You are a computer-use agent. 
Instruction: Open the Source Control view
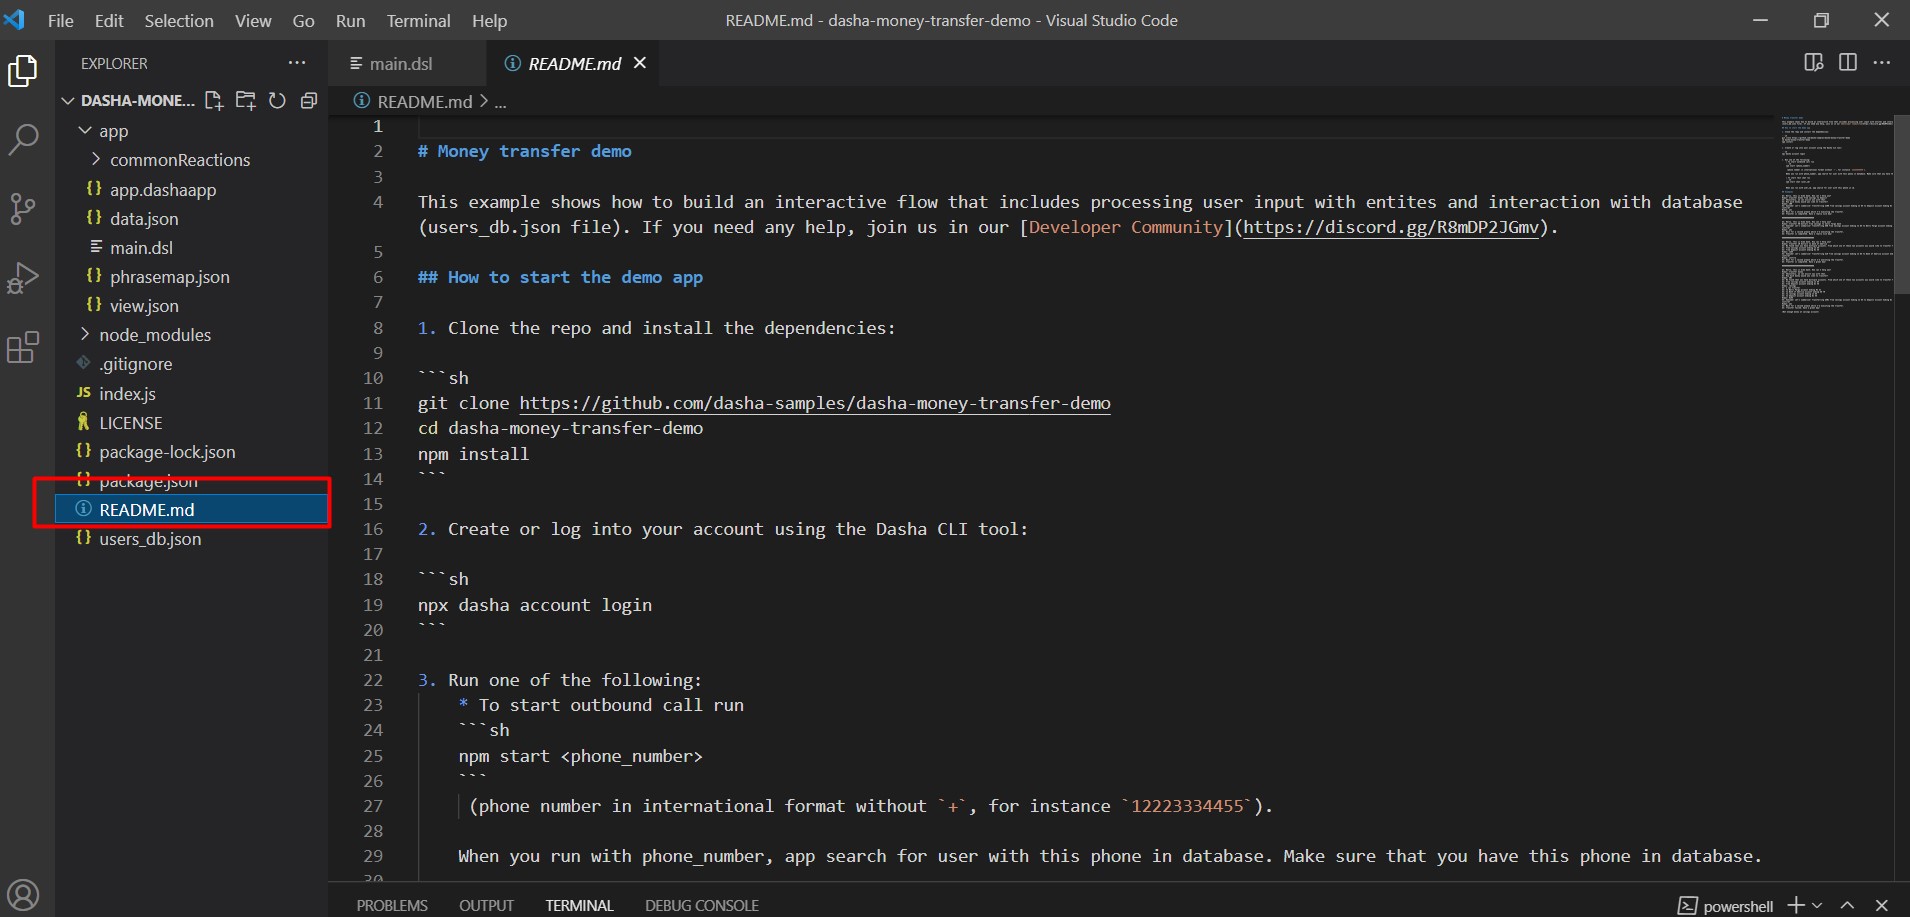[x=23, y=208]
